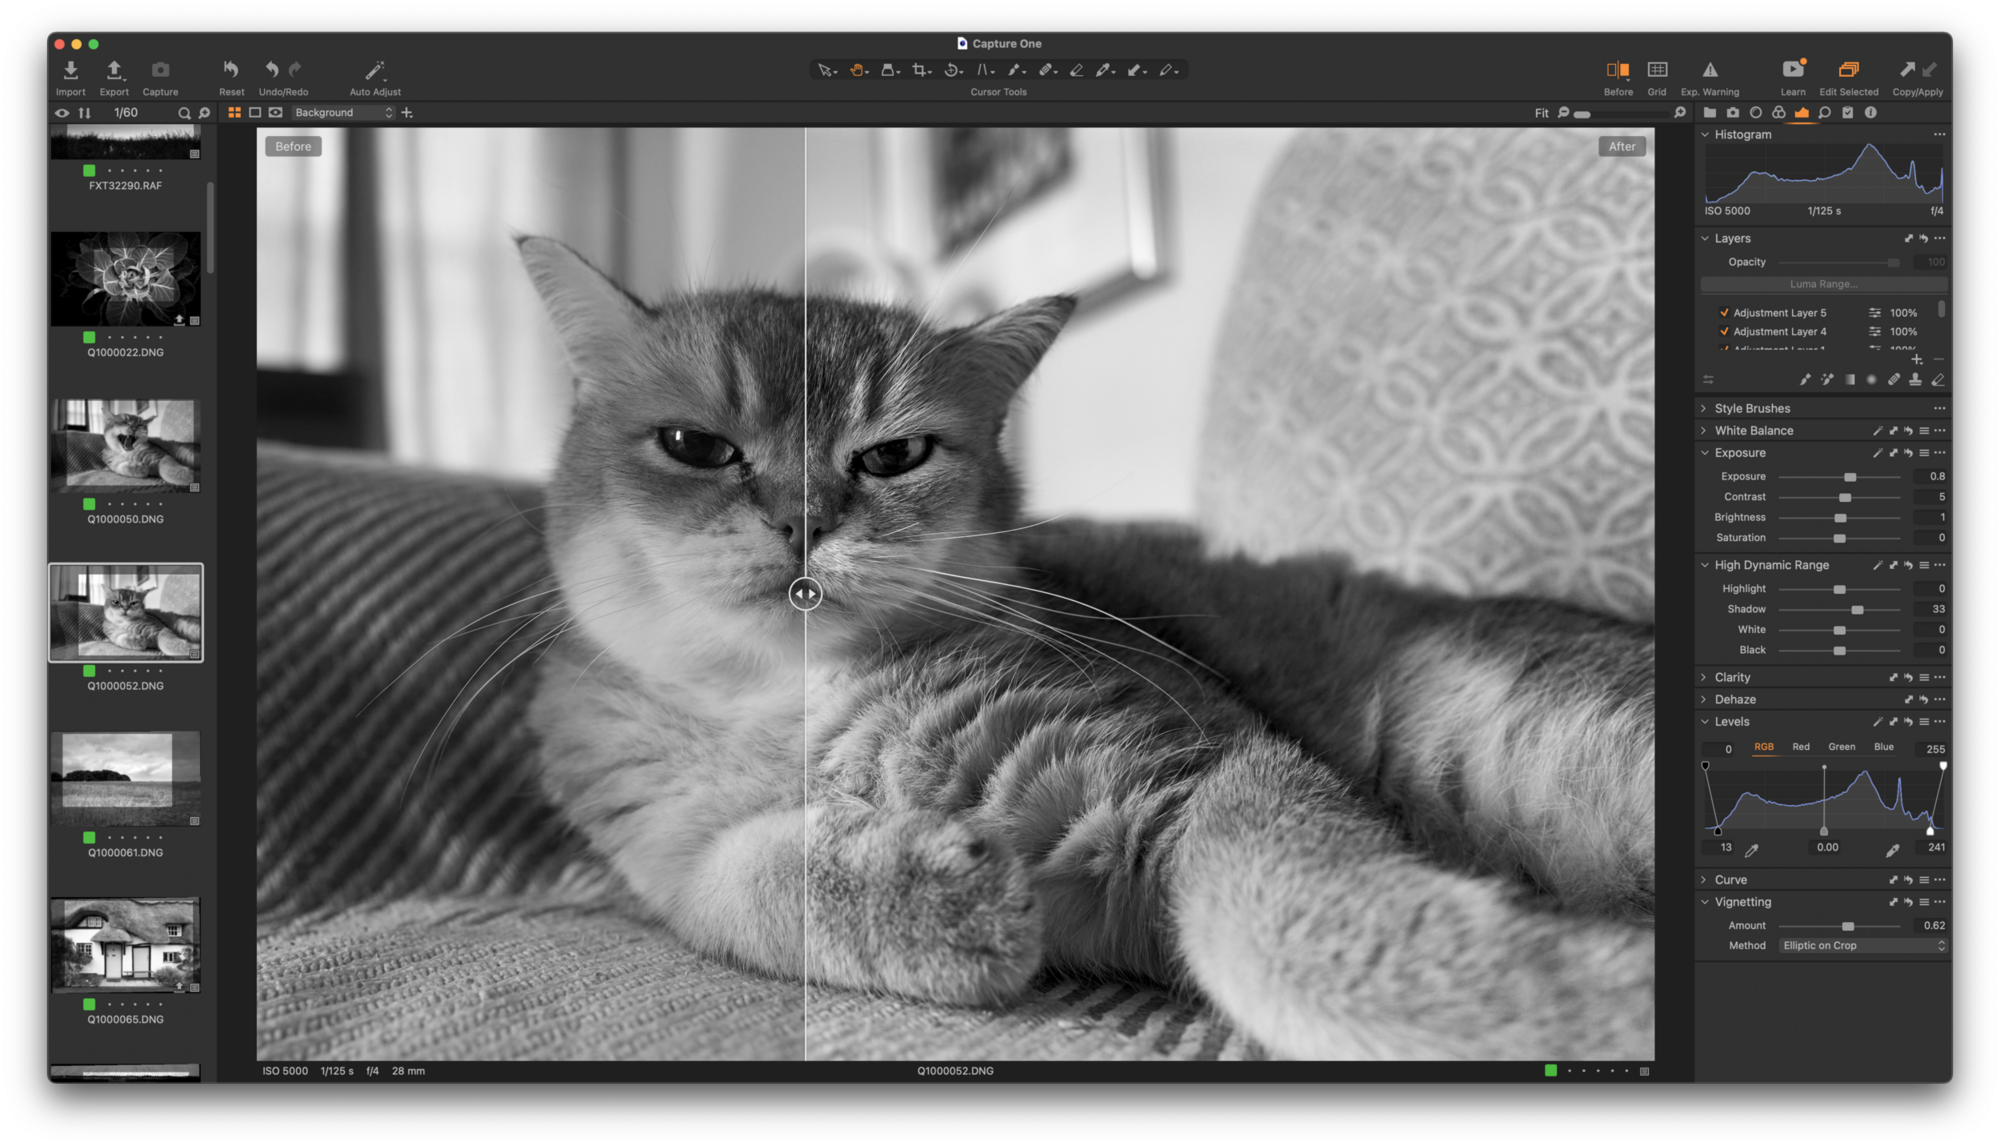Switch to the Color circles tool tab
2000x1146 pixels.
(1779, 113)
